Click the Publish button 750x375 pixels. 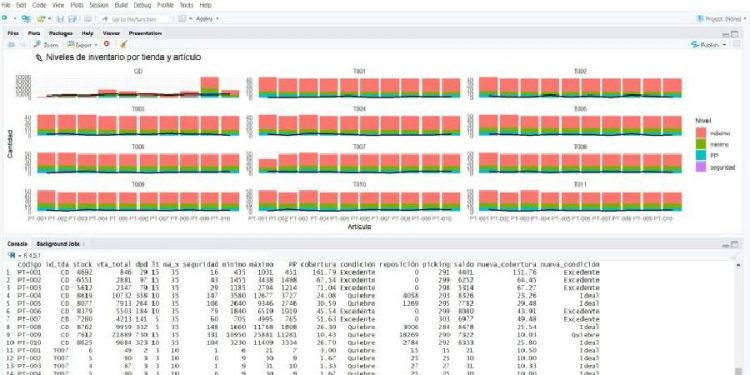pyautogui.click(x=705, y=44)
